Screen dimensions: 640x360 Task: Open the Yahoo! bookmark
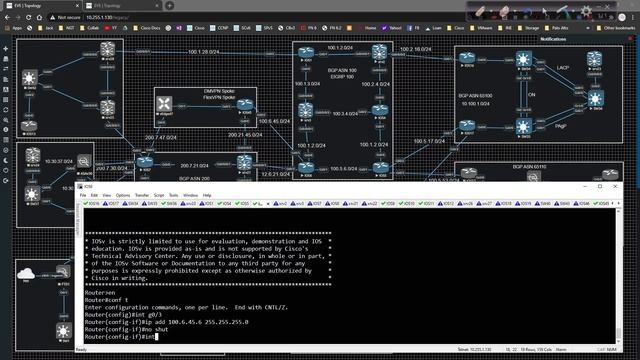[392, 28]
